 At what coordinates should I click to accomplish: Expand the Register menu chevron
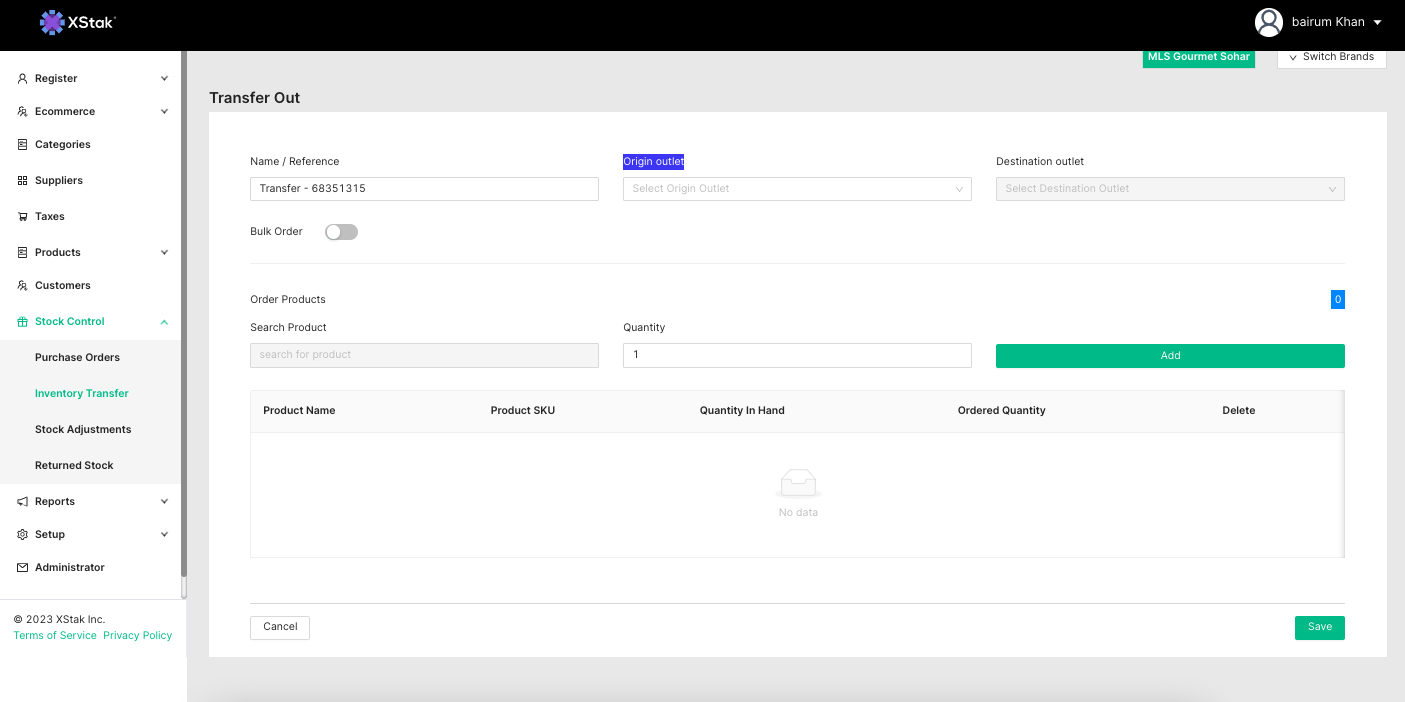164,78
